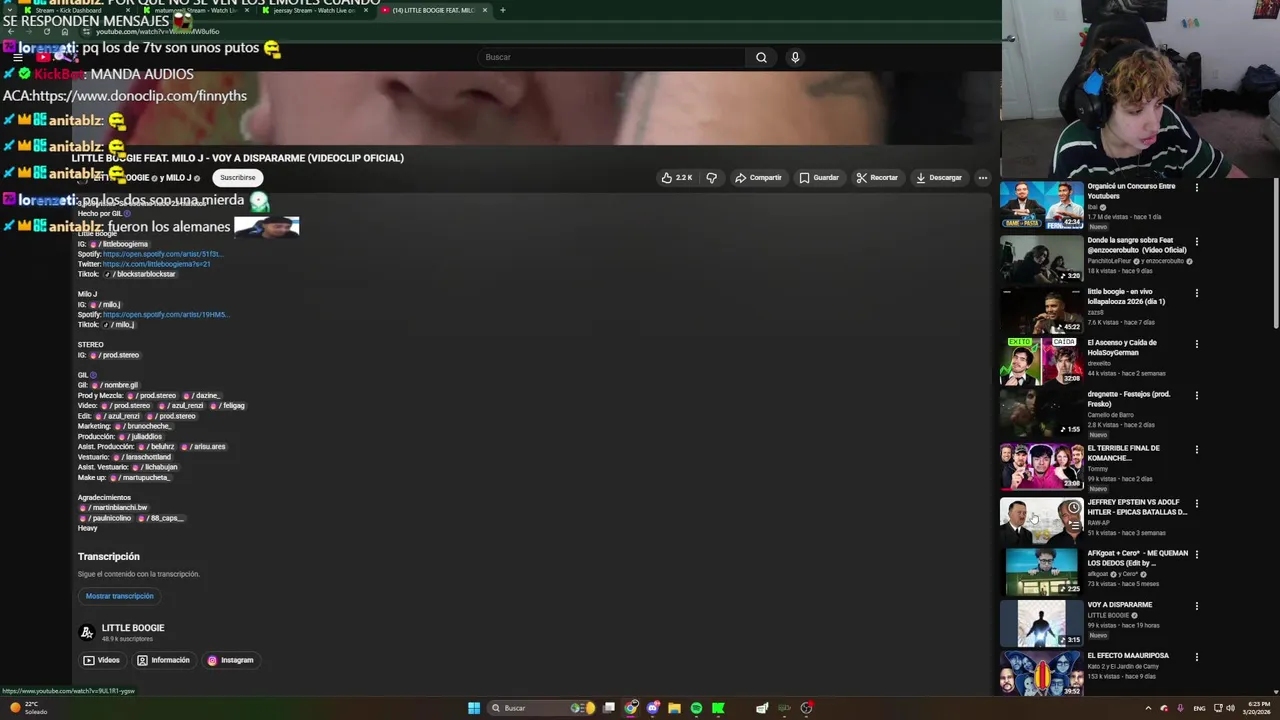Open the new browser tab plus button
Image resolution: width=1280 pixels, height=720 pixels.
click(502, 10)
